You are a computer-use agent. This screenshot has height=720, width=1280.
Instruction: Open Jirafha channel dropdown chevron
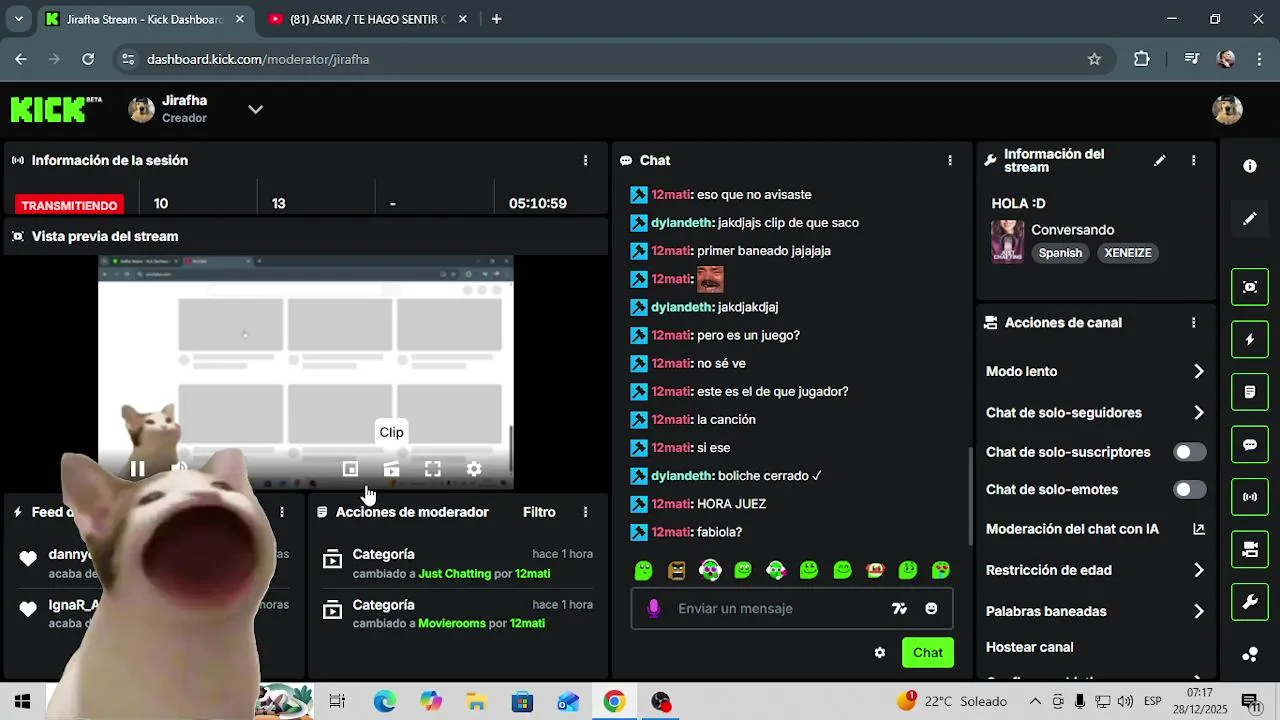pyautogui.click(x=256, y=109)
